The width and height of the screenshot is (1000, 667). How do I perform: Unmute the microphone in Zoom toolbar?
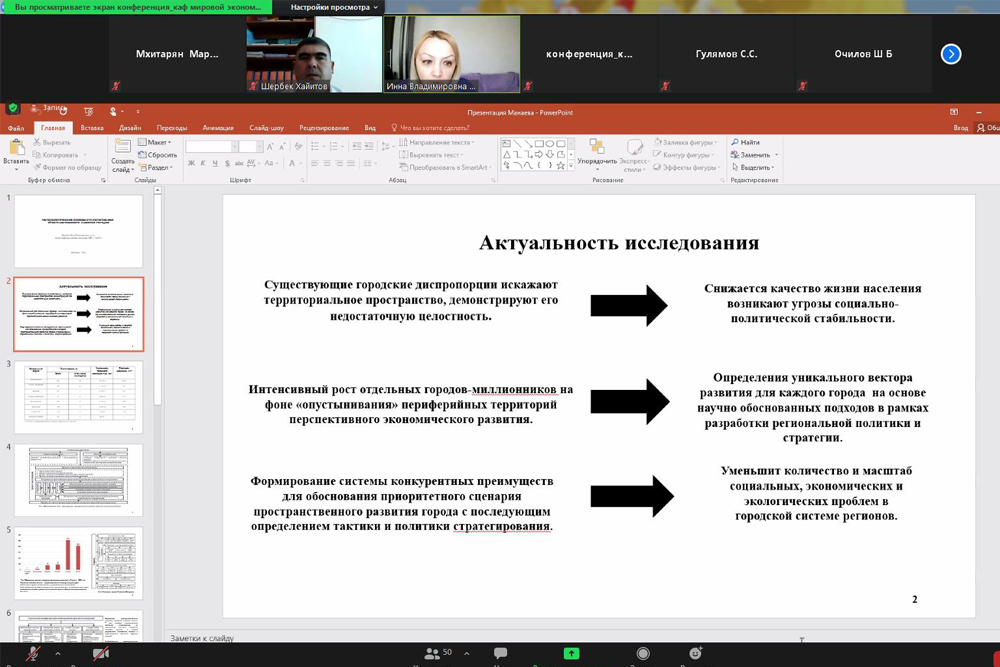point(33,654)
